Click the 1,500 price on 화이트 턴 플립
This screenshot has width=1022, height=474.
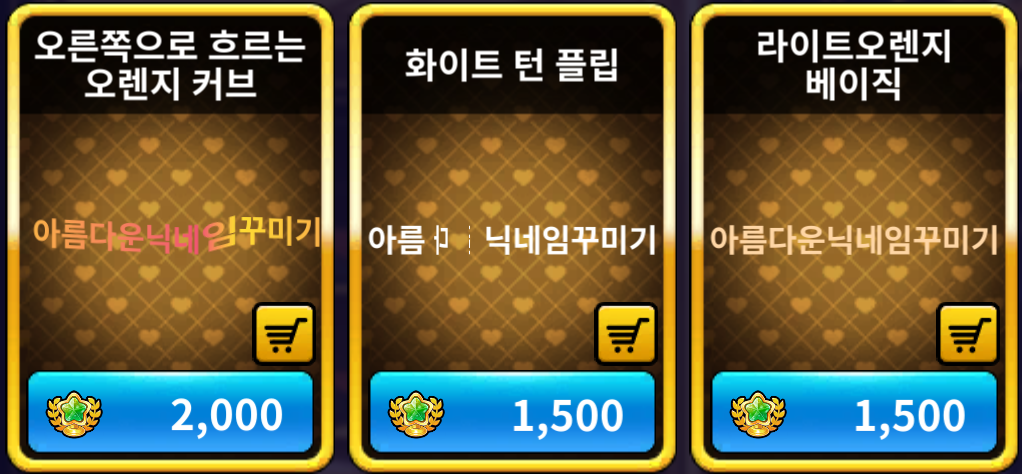[568, 415]
